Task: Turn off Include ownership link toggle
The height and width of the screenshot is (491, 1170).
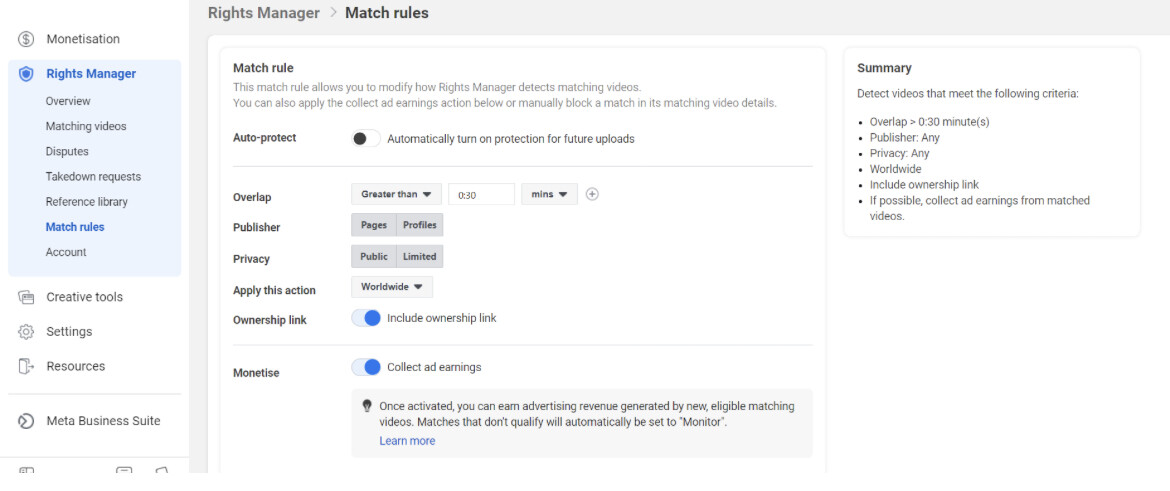Action: coord(366,318)
